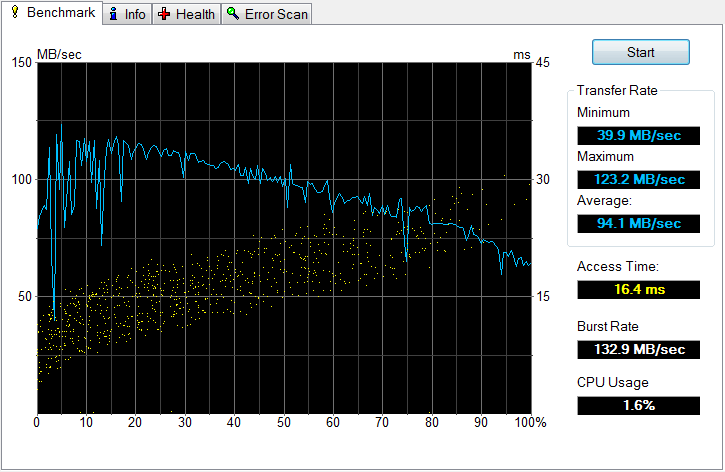The image size is (725, 472).
Task: Click the MB/sec axis label on graph
Action: click(x=59, y=54)
